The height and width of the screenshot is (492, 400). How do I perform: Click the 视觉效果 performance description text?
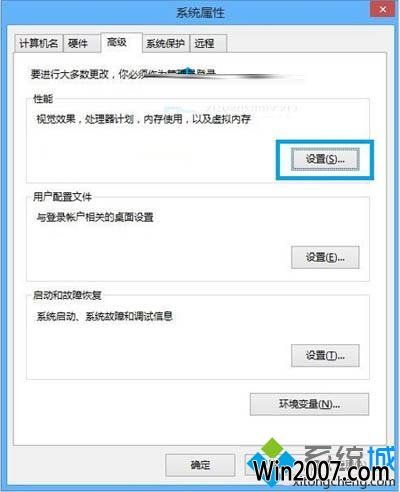coord(144,119)
